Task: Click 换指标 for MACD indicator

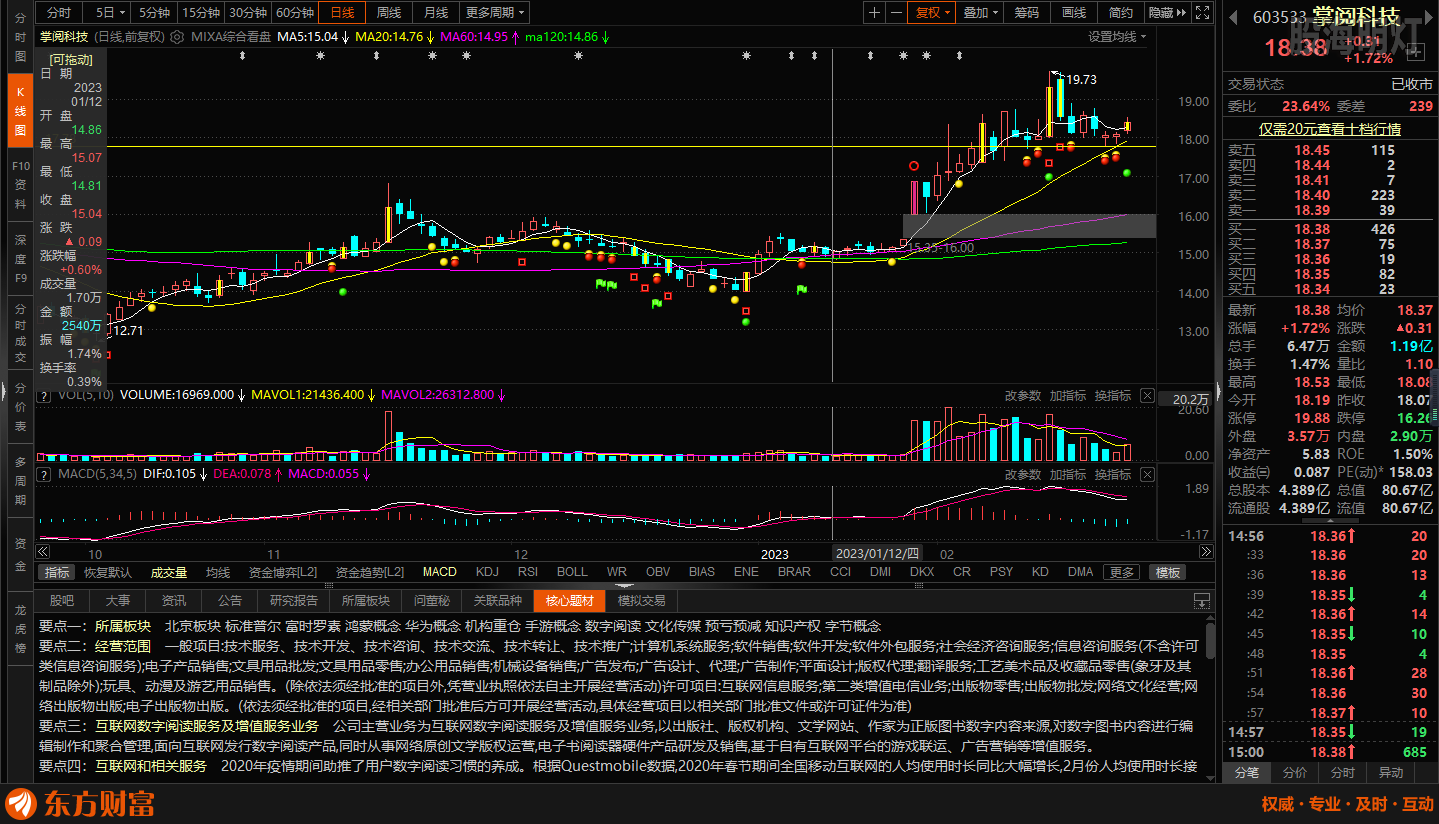Action: (1113, 475)
